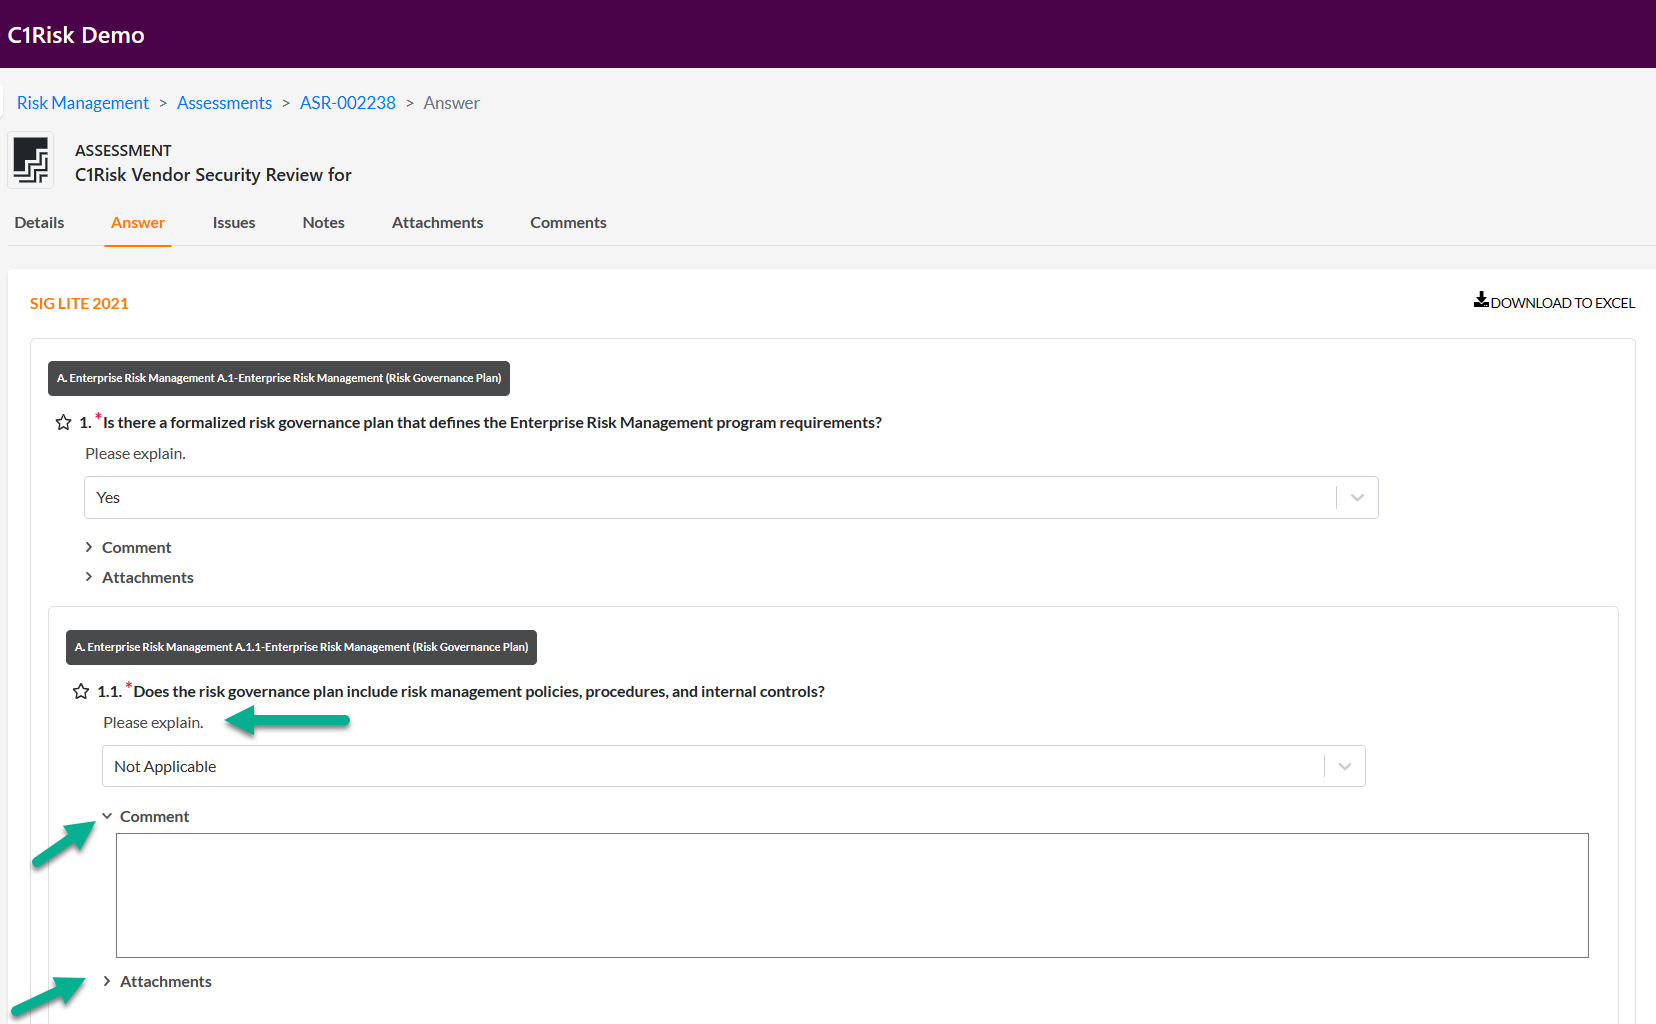Viewport: 1656px width, 1024px height.
Task: Star question 1.1 as a favorite
Action: tap(81, 692)
